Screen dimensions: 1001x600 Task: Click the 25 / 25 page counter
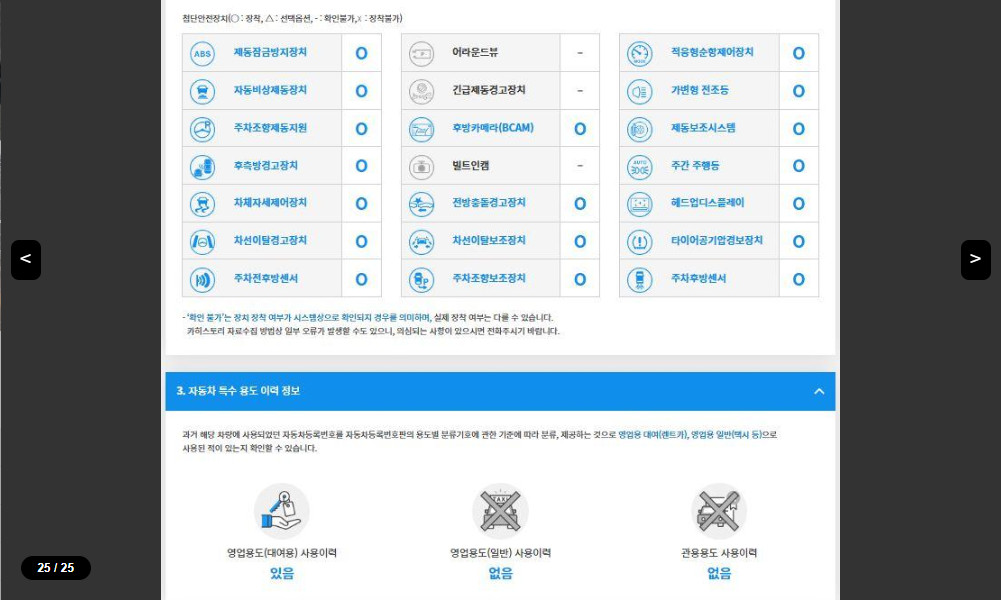tap(56, 568)
